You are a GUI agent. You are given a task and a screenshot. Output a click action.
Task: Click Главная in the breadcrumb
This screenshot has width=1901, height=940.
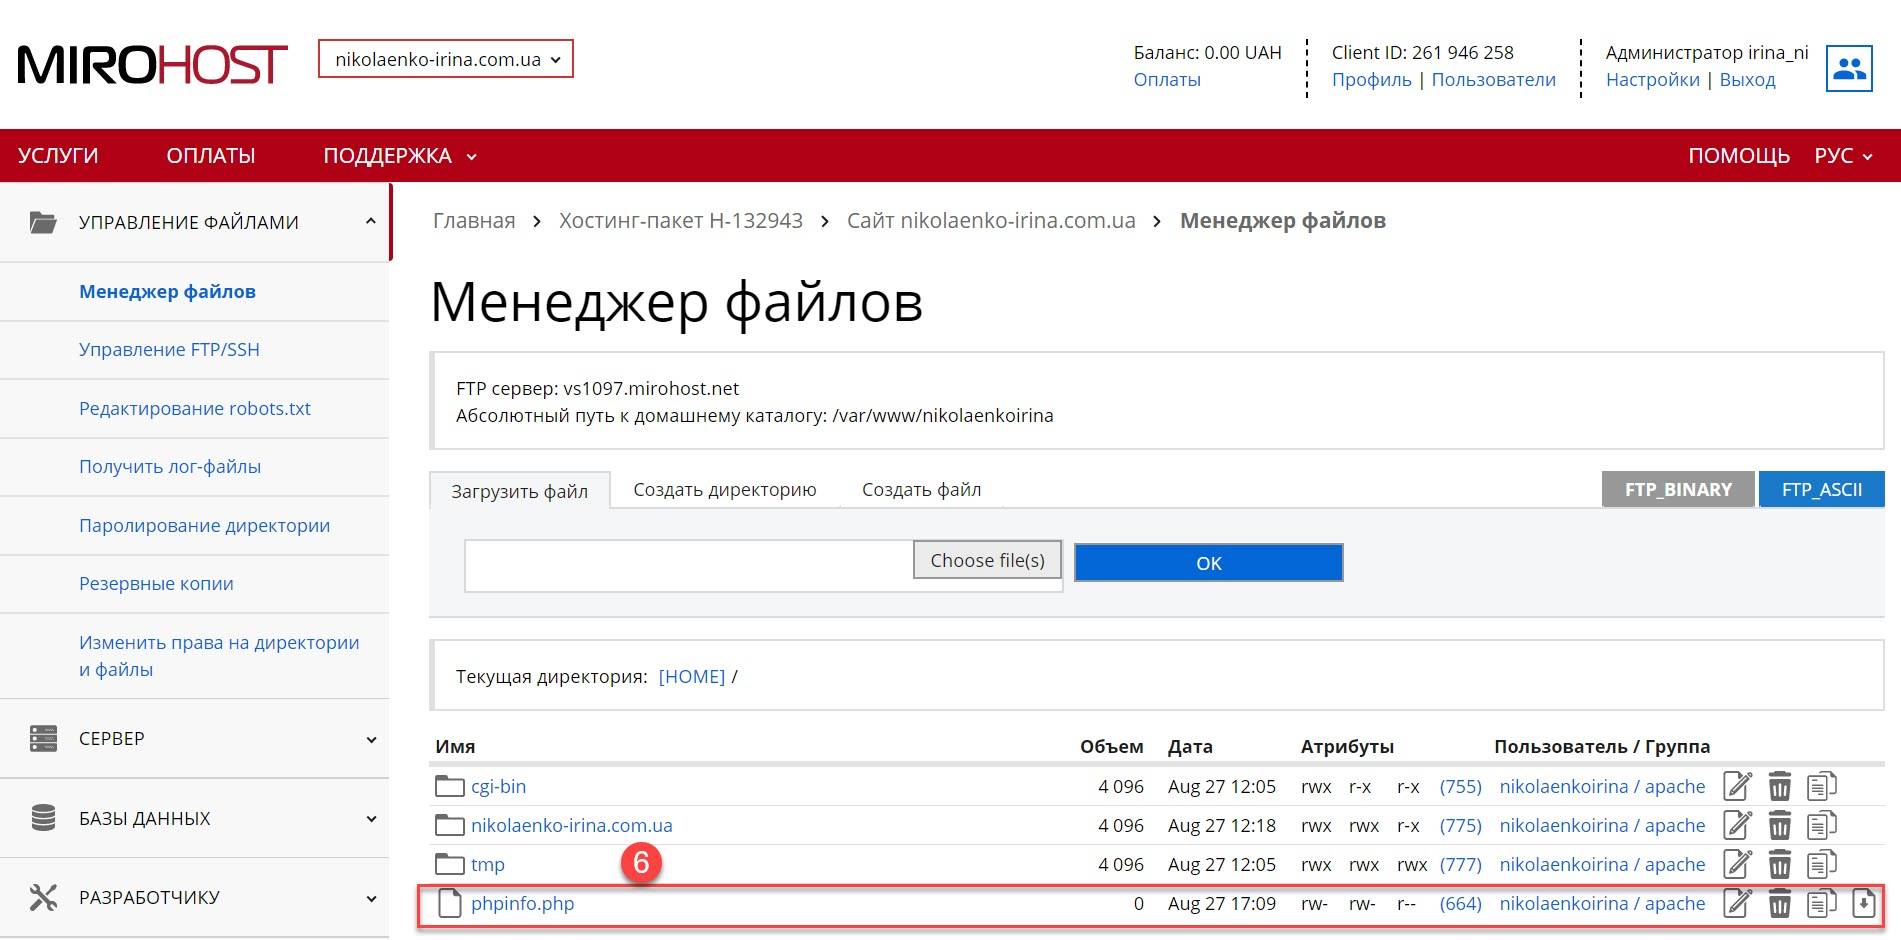(474, 221)
